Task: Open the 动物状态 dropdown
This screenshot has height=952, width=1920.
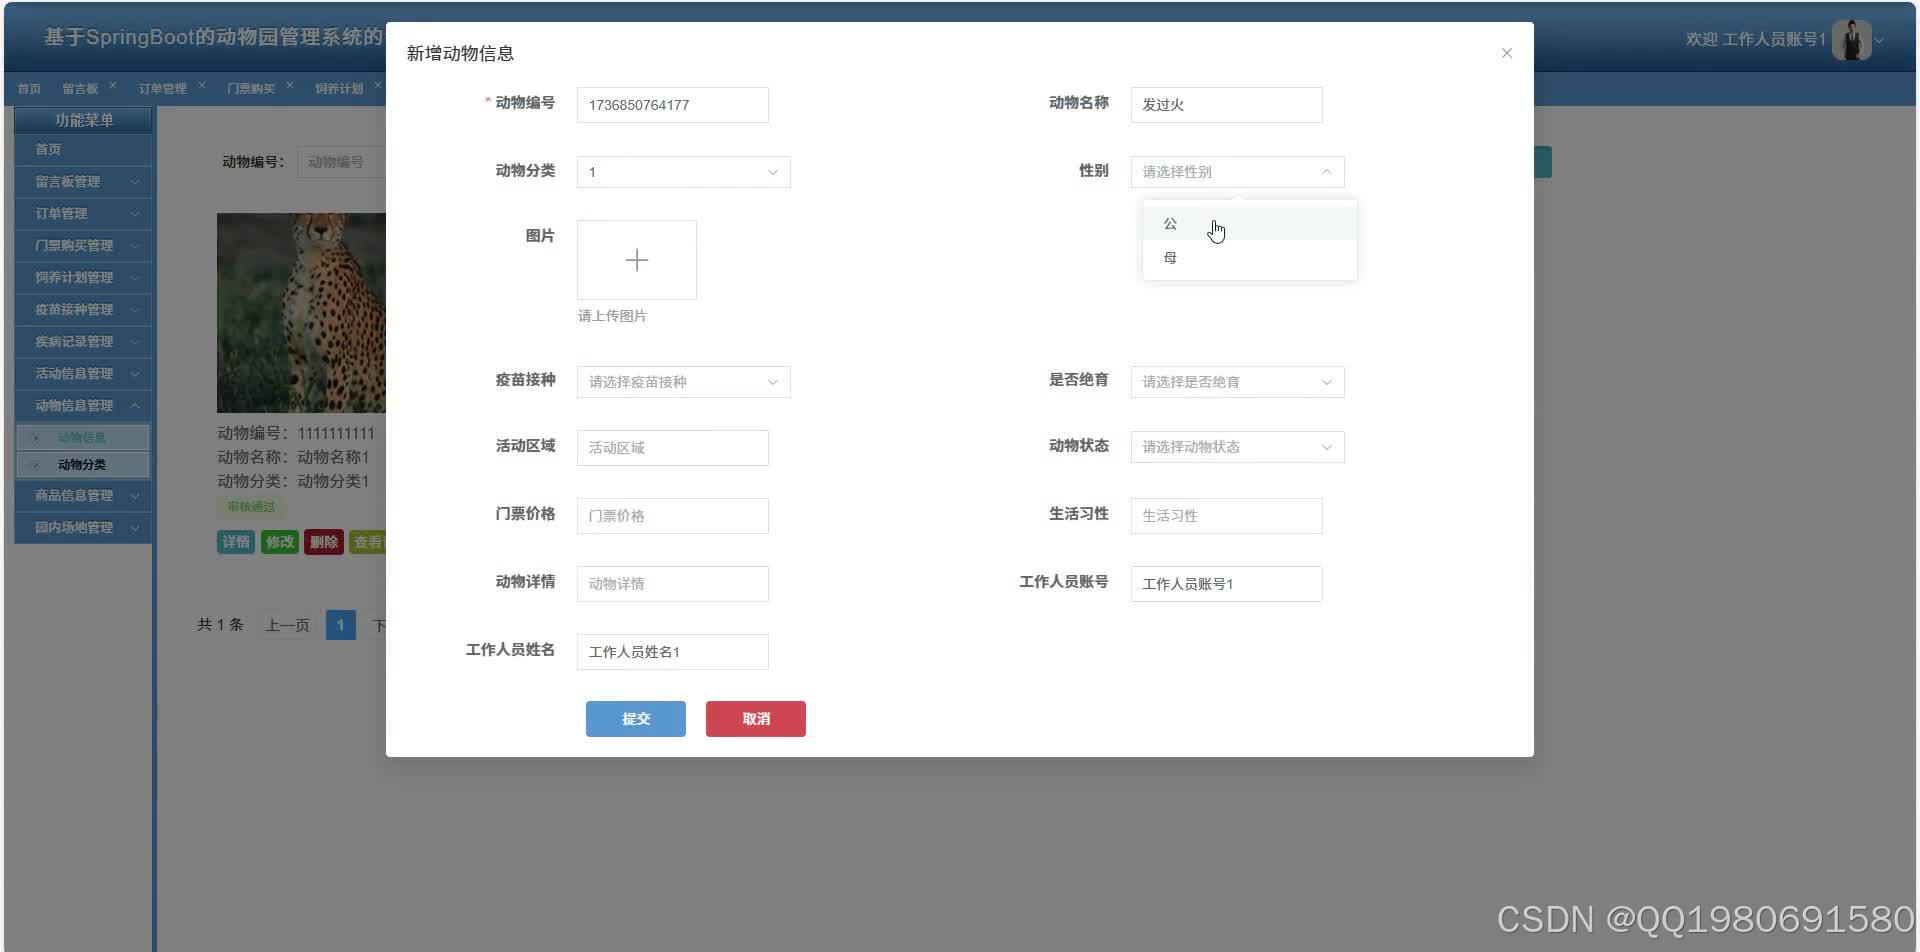Action: click(1237, 447)
